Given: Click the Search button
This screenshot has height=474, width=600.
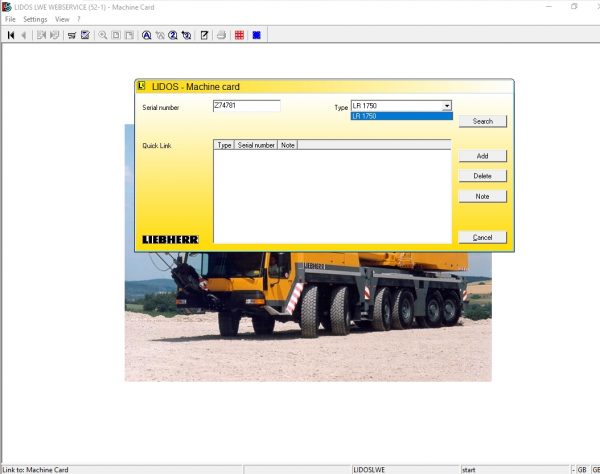Looking at the screenshot, I should tap(483, 121).
